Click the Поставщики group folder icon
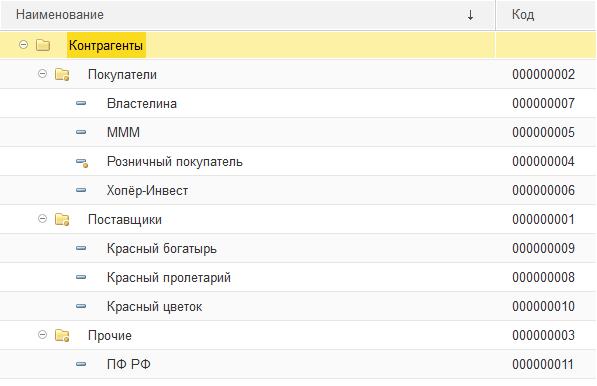Viewport: 597px width, 386px height. [62, 220]
